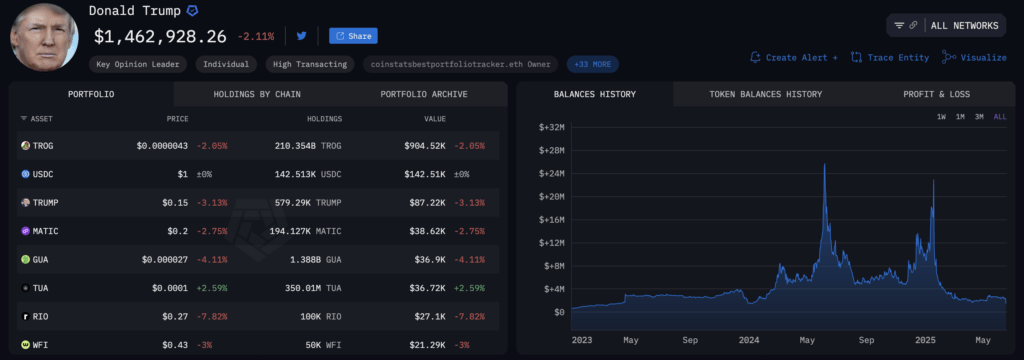Open the PORTFOLIO ARCHIVE tab
1024x360 pixels.
point(424,94)
